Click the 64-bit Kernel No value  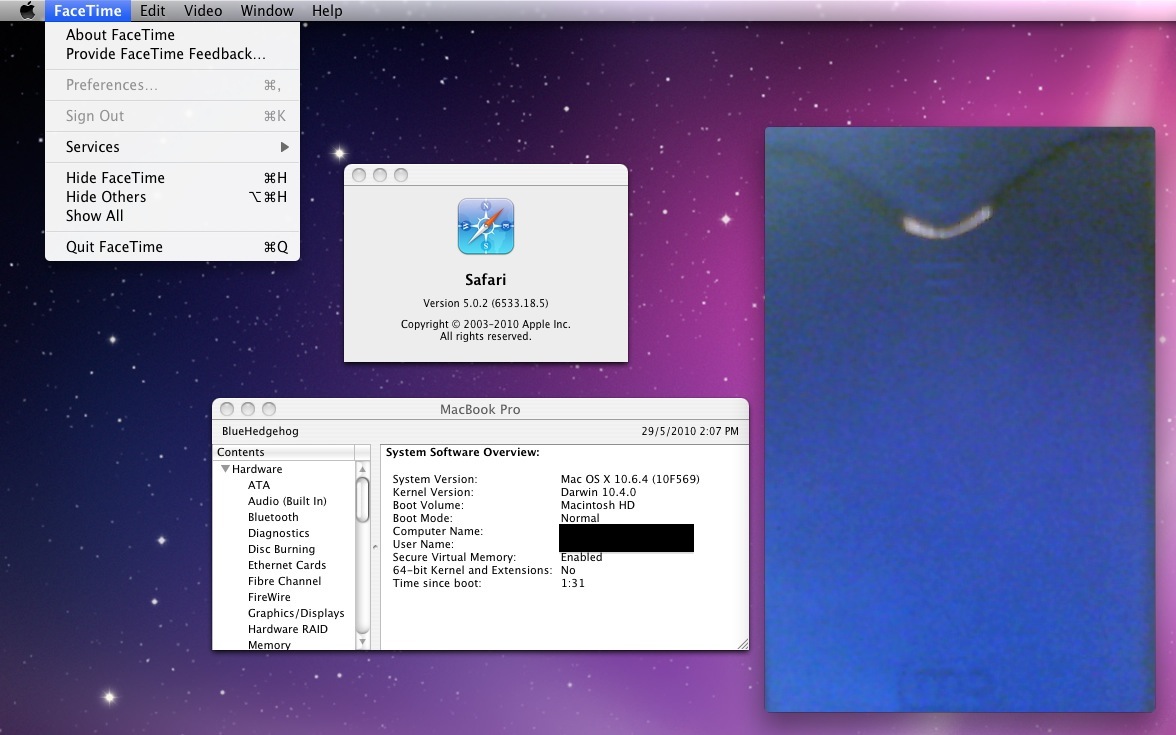(x=568, y=571)
